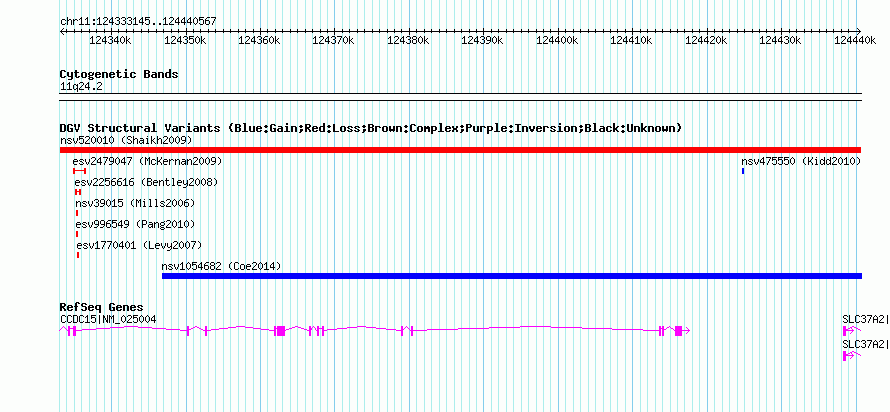The width and height of the screenshot is (890, 412).
Task: Click the red nsv520010 loss bar
Action: [x=460, y=150]
